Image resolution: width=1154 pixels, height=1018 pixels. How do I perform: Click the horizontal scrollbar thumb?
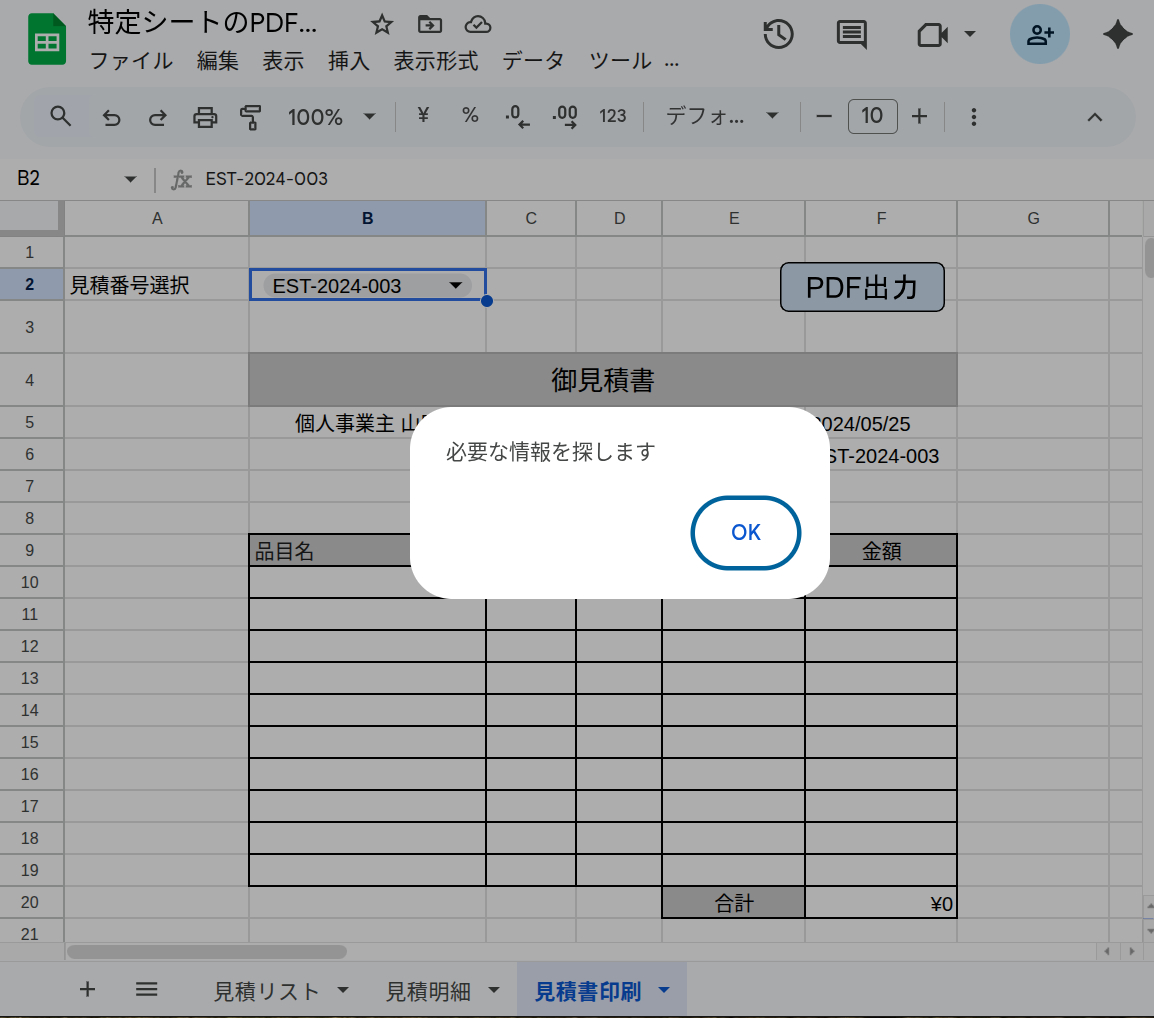(207, 952)
